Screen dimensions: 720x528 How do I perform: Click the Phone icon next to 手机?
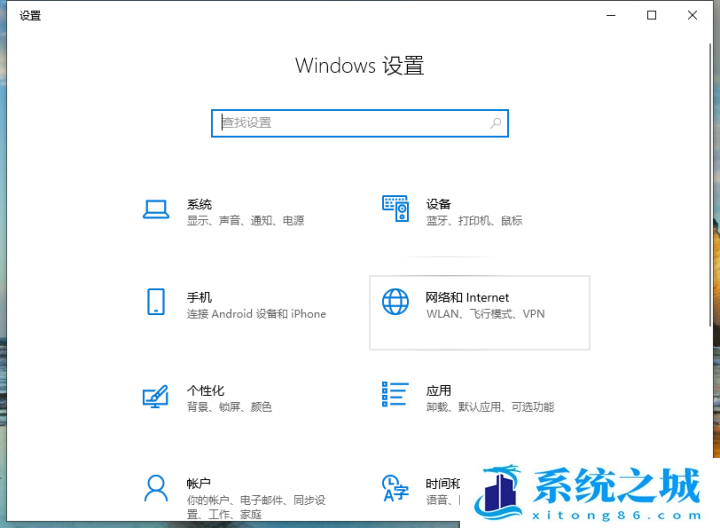pyautogui.click(x=155, y=302)
